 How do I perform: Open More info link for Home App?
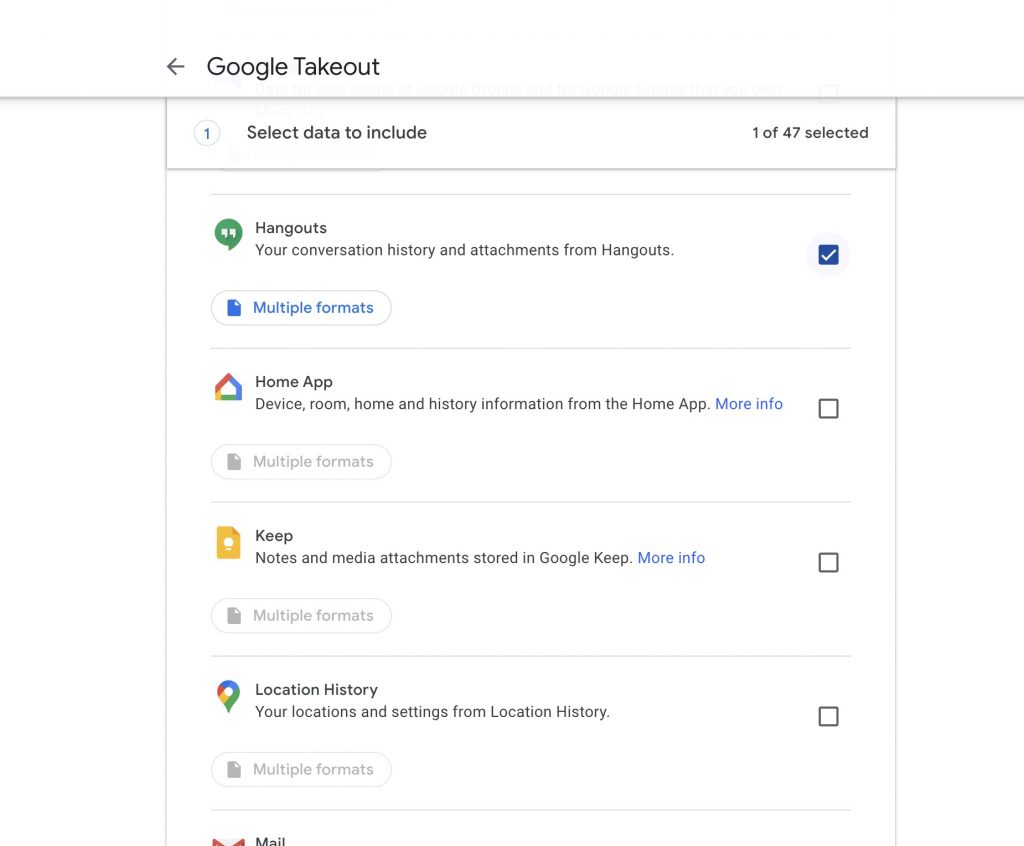click(748, 404)
